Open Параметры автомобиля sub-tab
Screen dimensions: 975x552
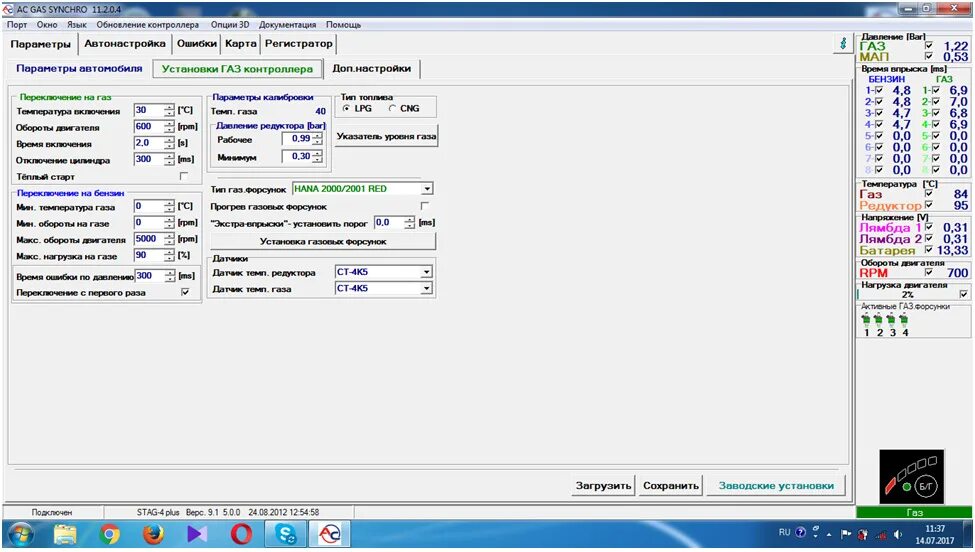tap(79, 68)
